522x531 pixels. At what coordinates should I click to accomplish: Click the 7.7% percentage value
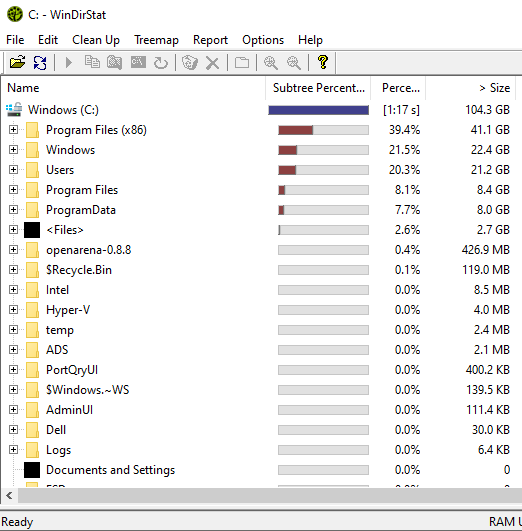click(x=408, y=210)
